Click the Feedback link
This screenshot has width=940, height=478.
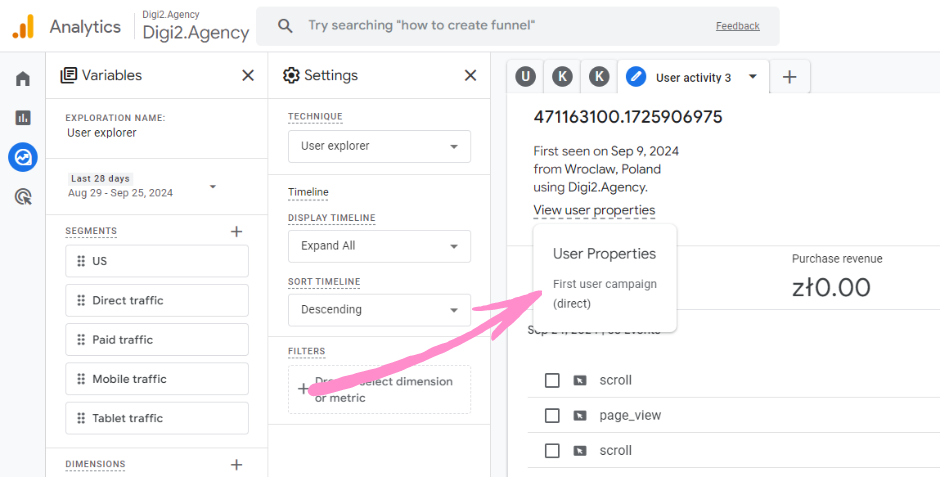pyautogui.click(x=737, y=26)
